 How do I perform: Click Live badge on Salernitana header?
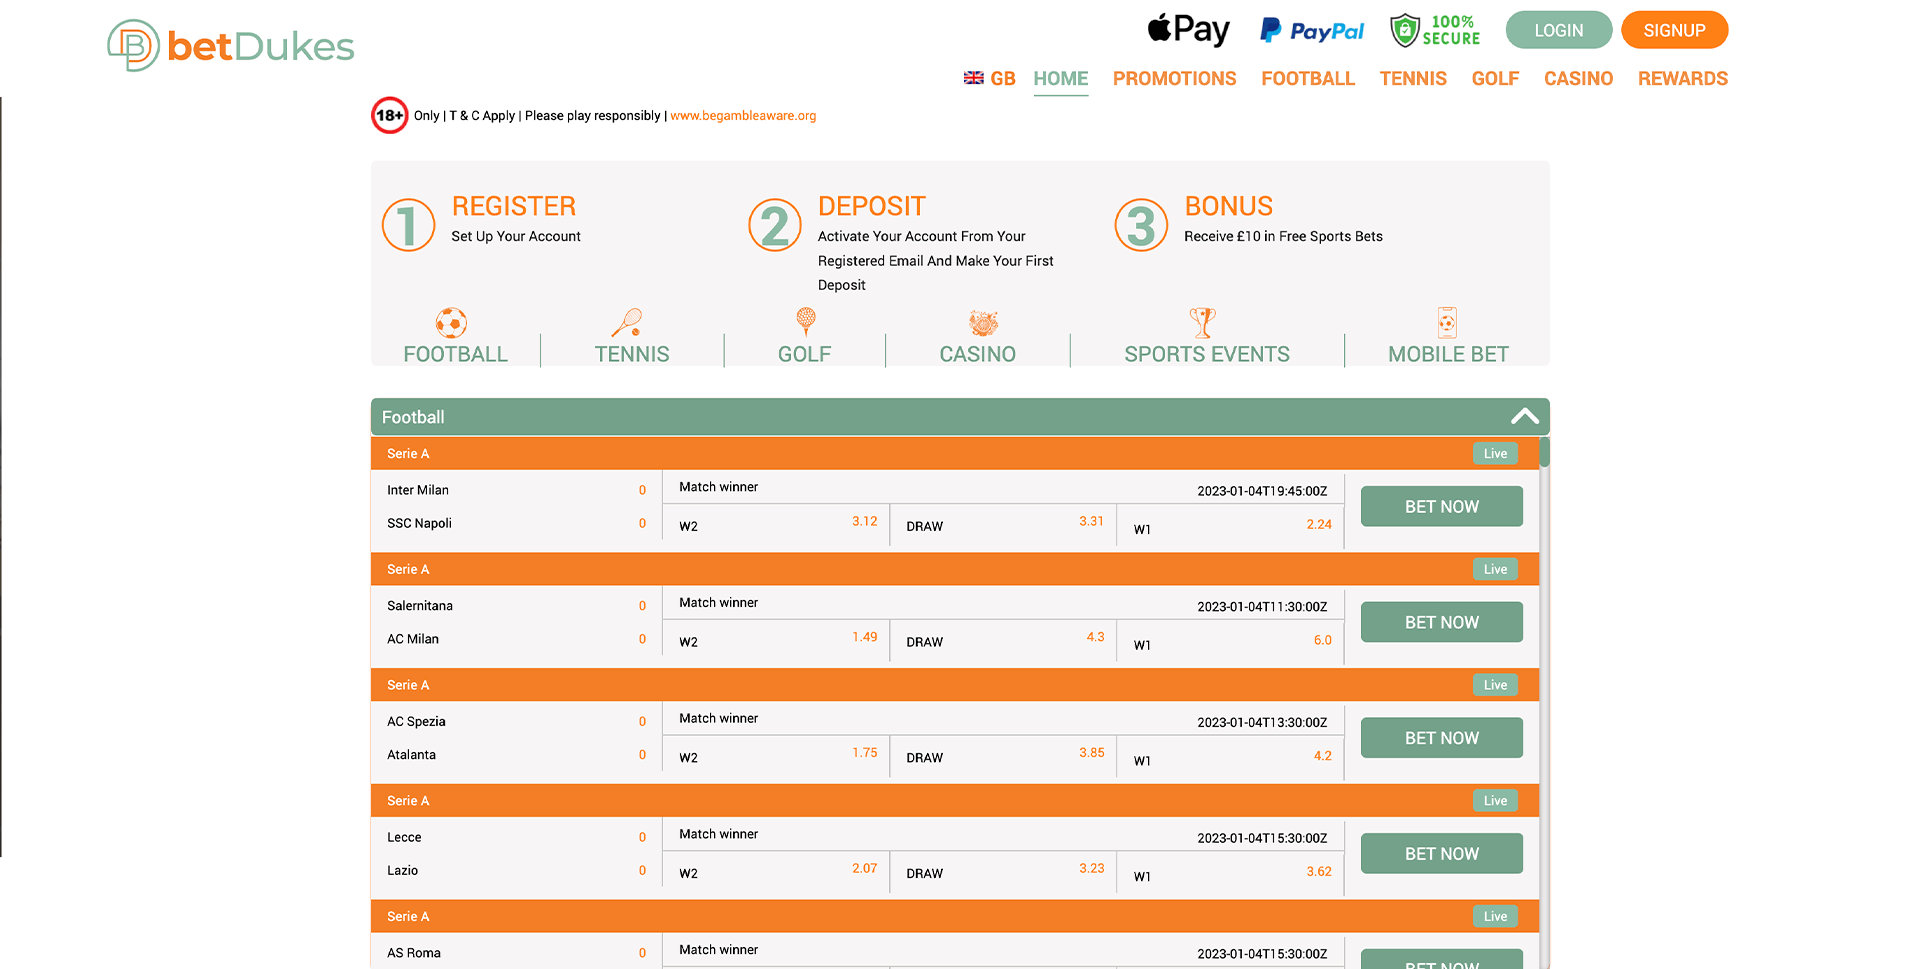pos(1495,570)
